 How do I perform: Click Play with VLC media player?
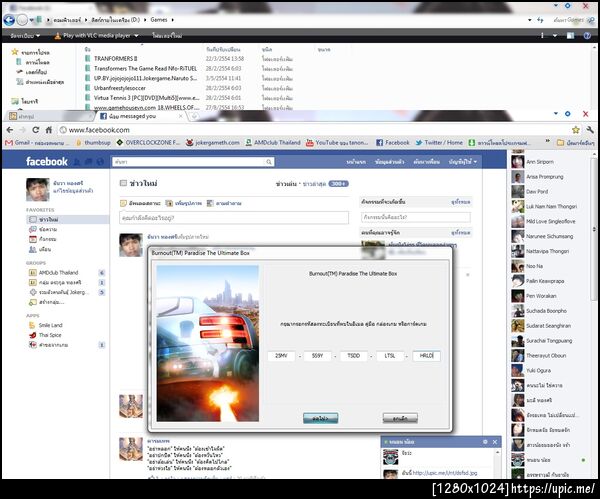[93, 36]
